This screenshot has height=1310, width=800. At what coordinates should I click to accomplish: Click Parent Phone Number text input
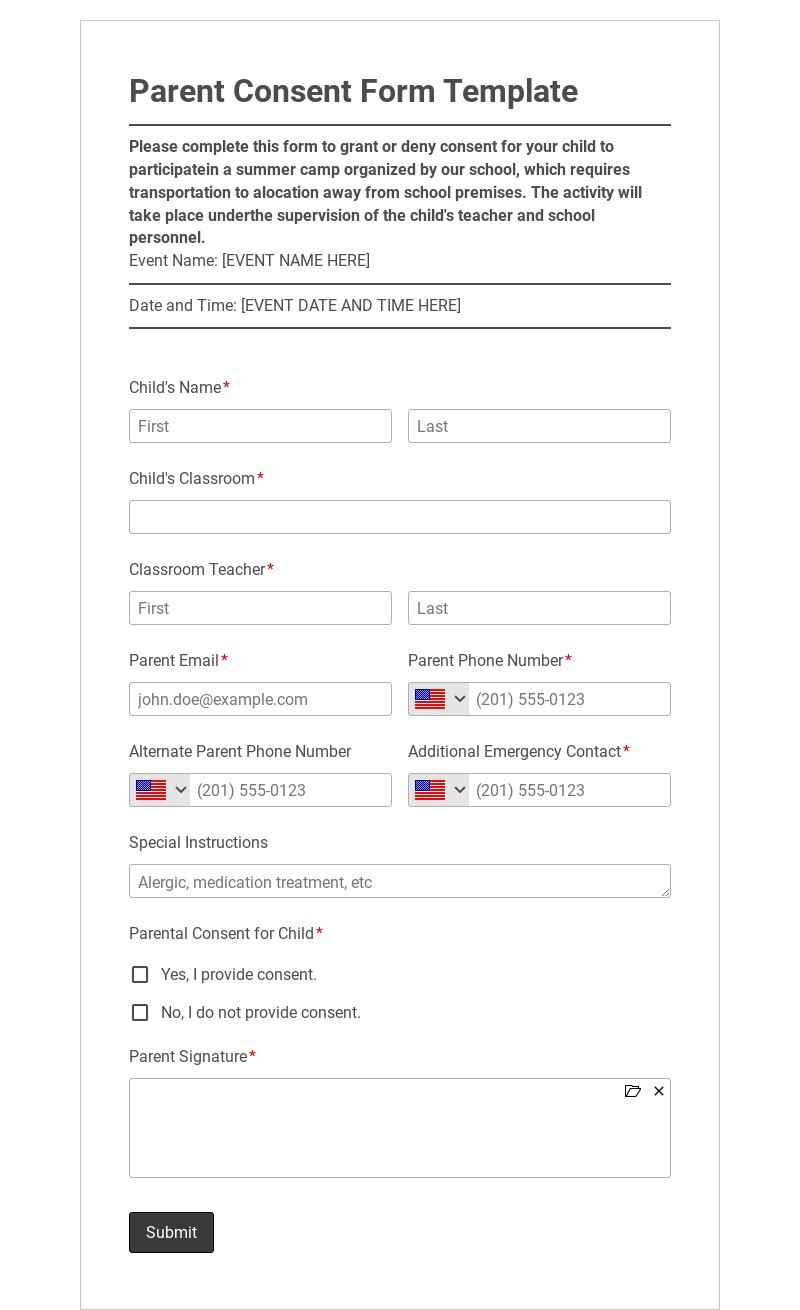coord(569,700)
